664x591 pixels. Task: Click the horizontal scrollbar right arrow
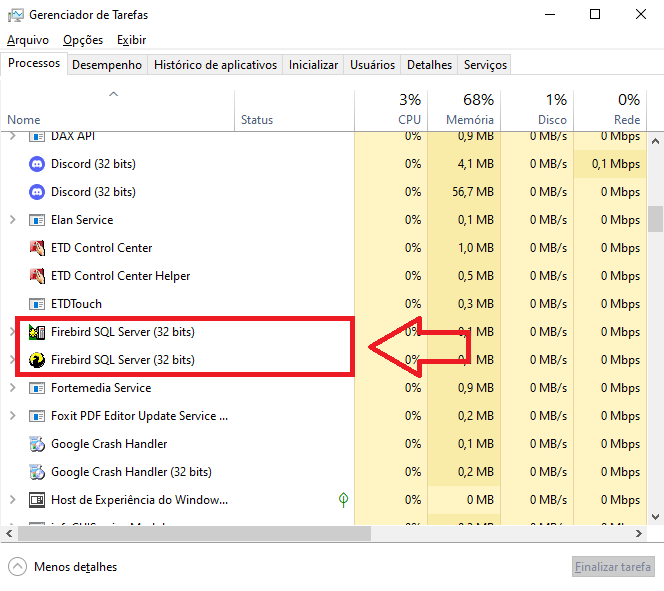tap(639, 534)
